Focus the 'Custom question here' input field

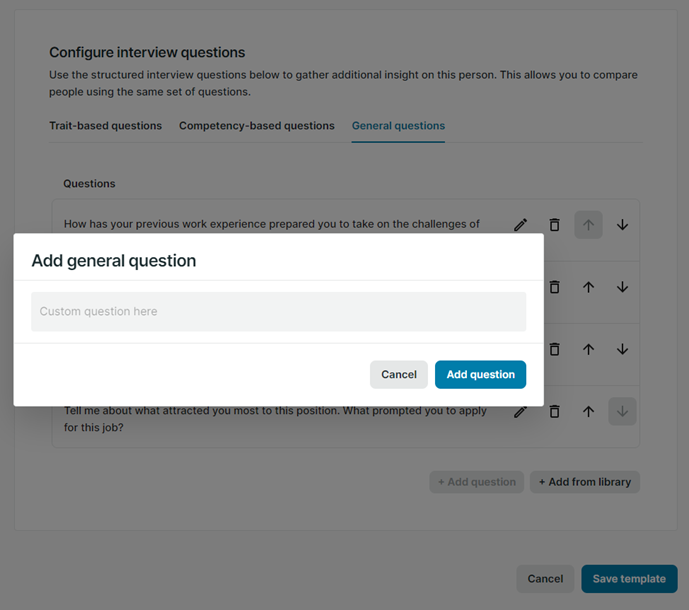pyautogui.click(x=279, y=312)
